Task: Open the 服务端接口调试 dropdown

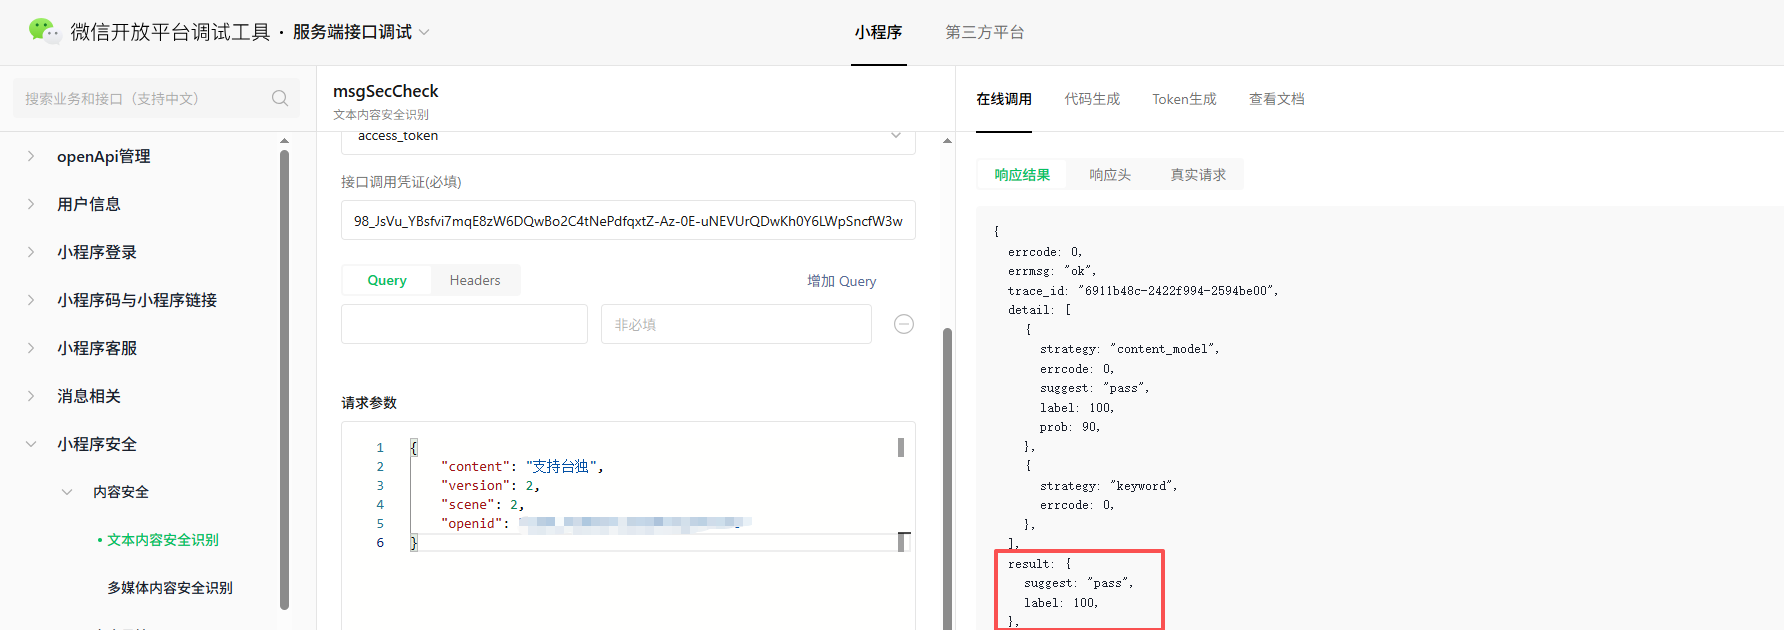Action: click(x=361, y=32)
